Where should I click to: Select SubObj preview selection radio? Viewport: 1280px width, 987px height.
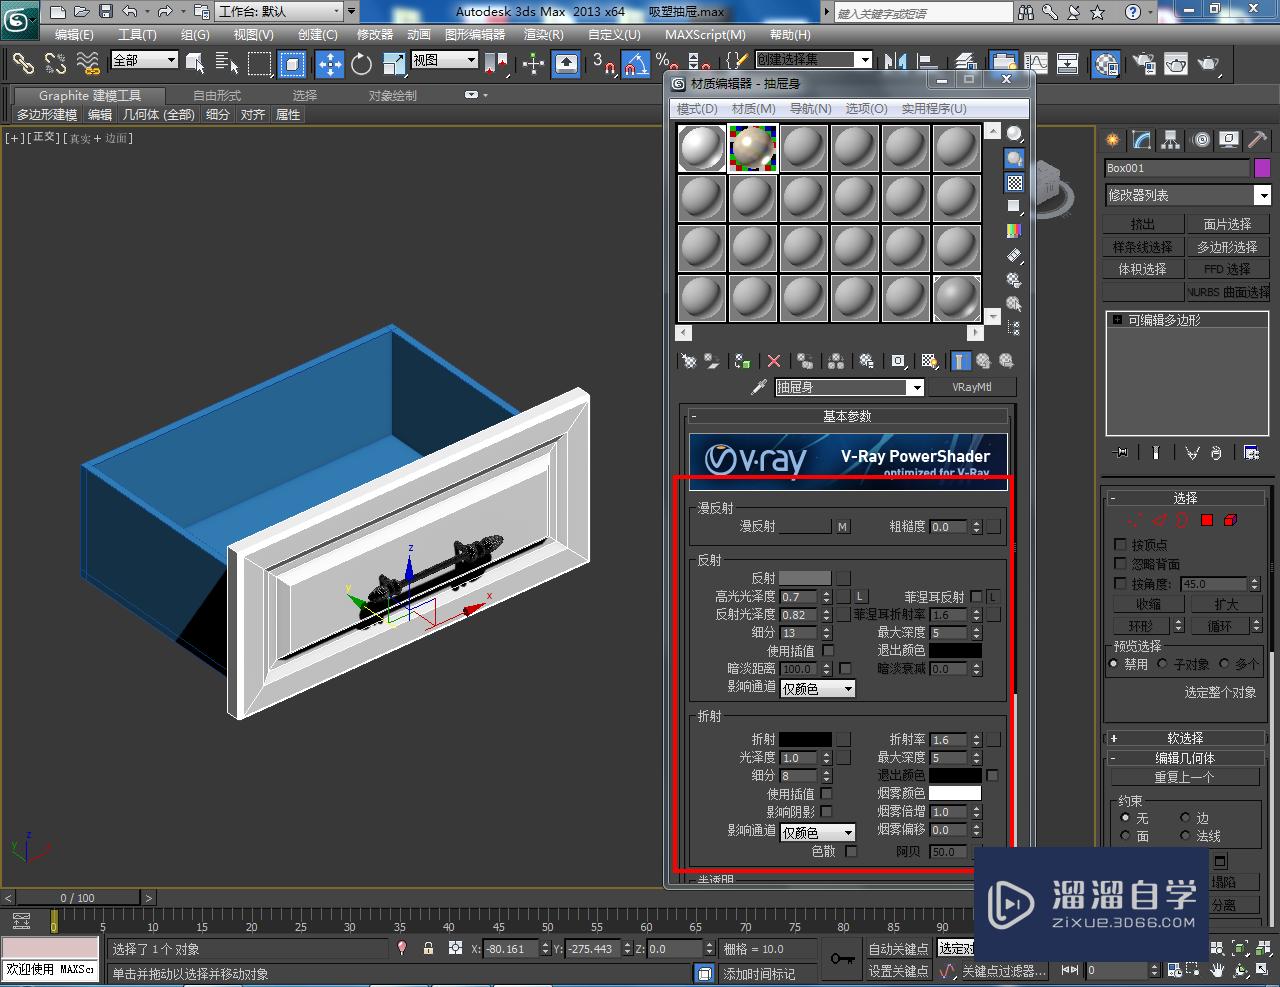(x=1163, y=663)
